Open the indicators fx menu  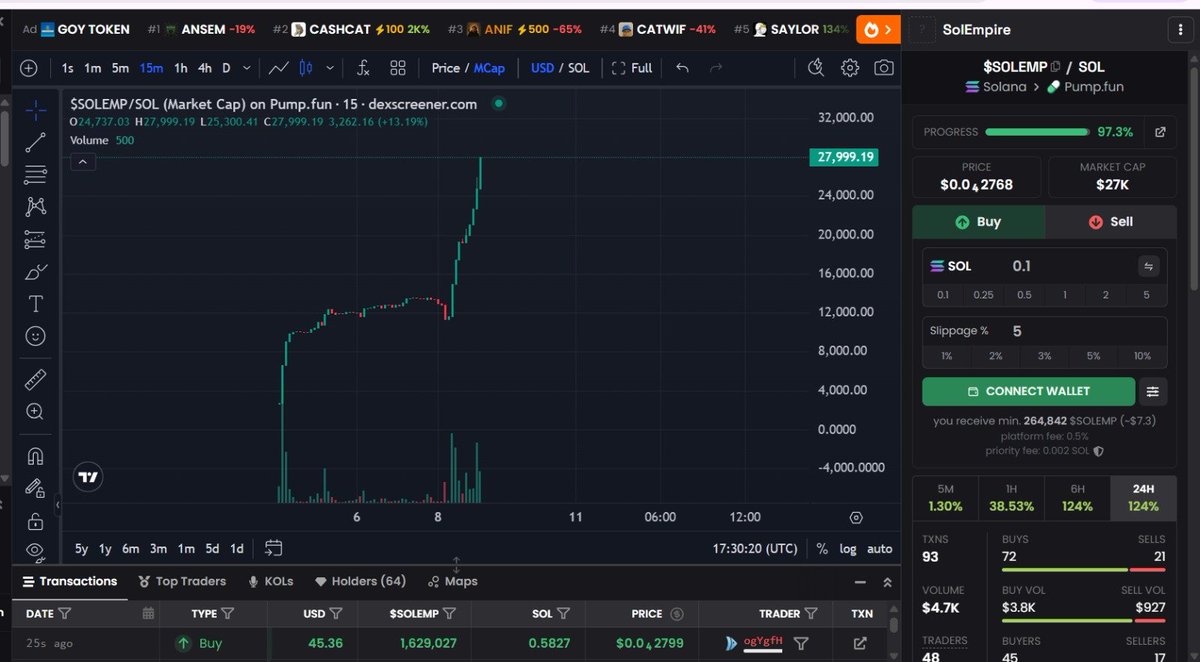(x=363, y=68)
